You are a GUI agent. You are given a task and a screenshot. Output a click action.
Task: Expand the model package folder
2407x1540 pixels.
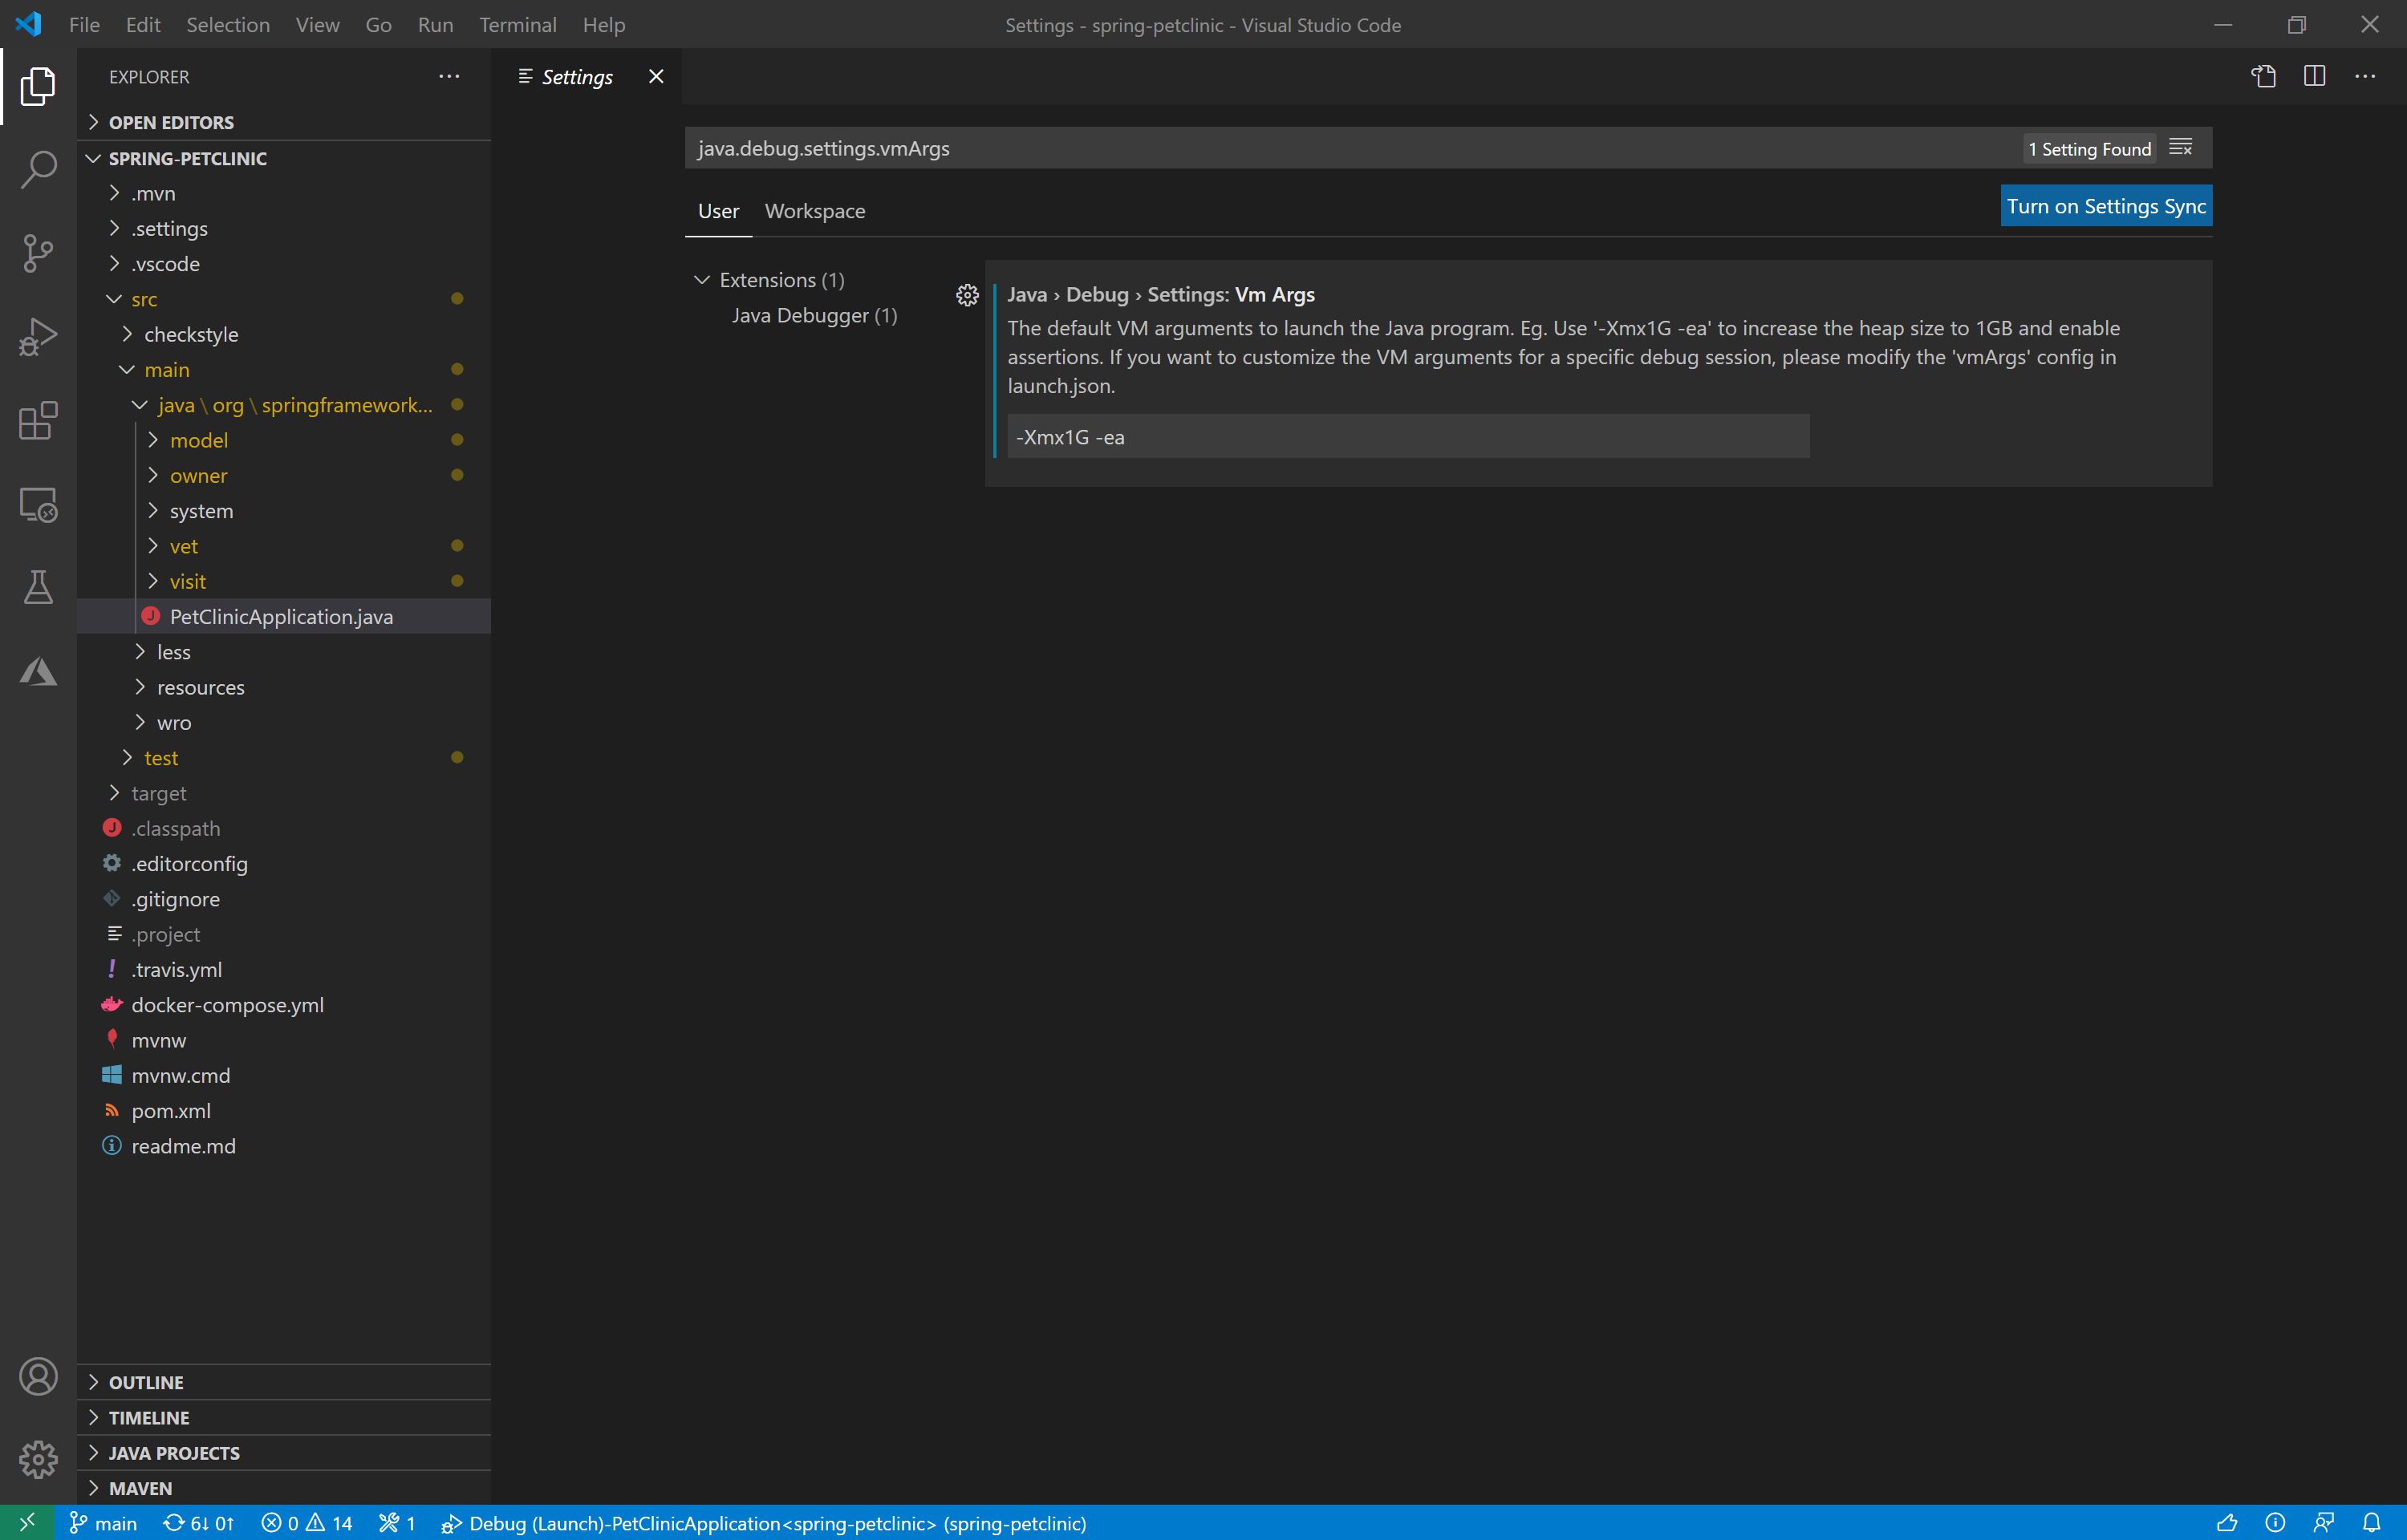click(284, 440)
